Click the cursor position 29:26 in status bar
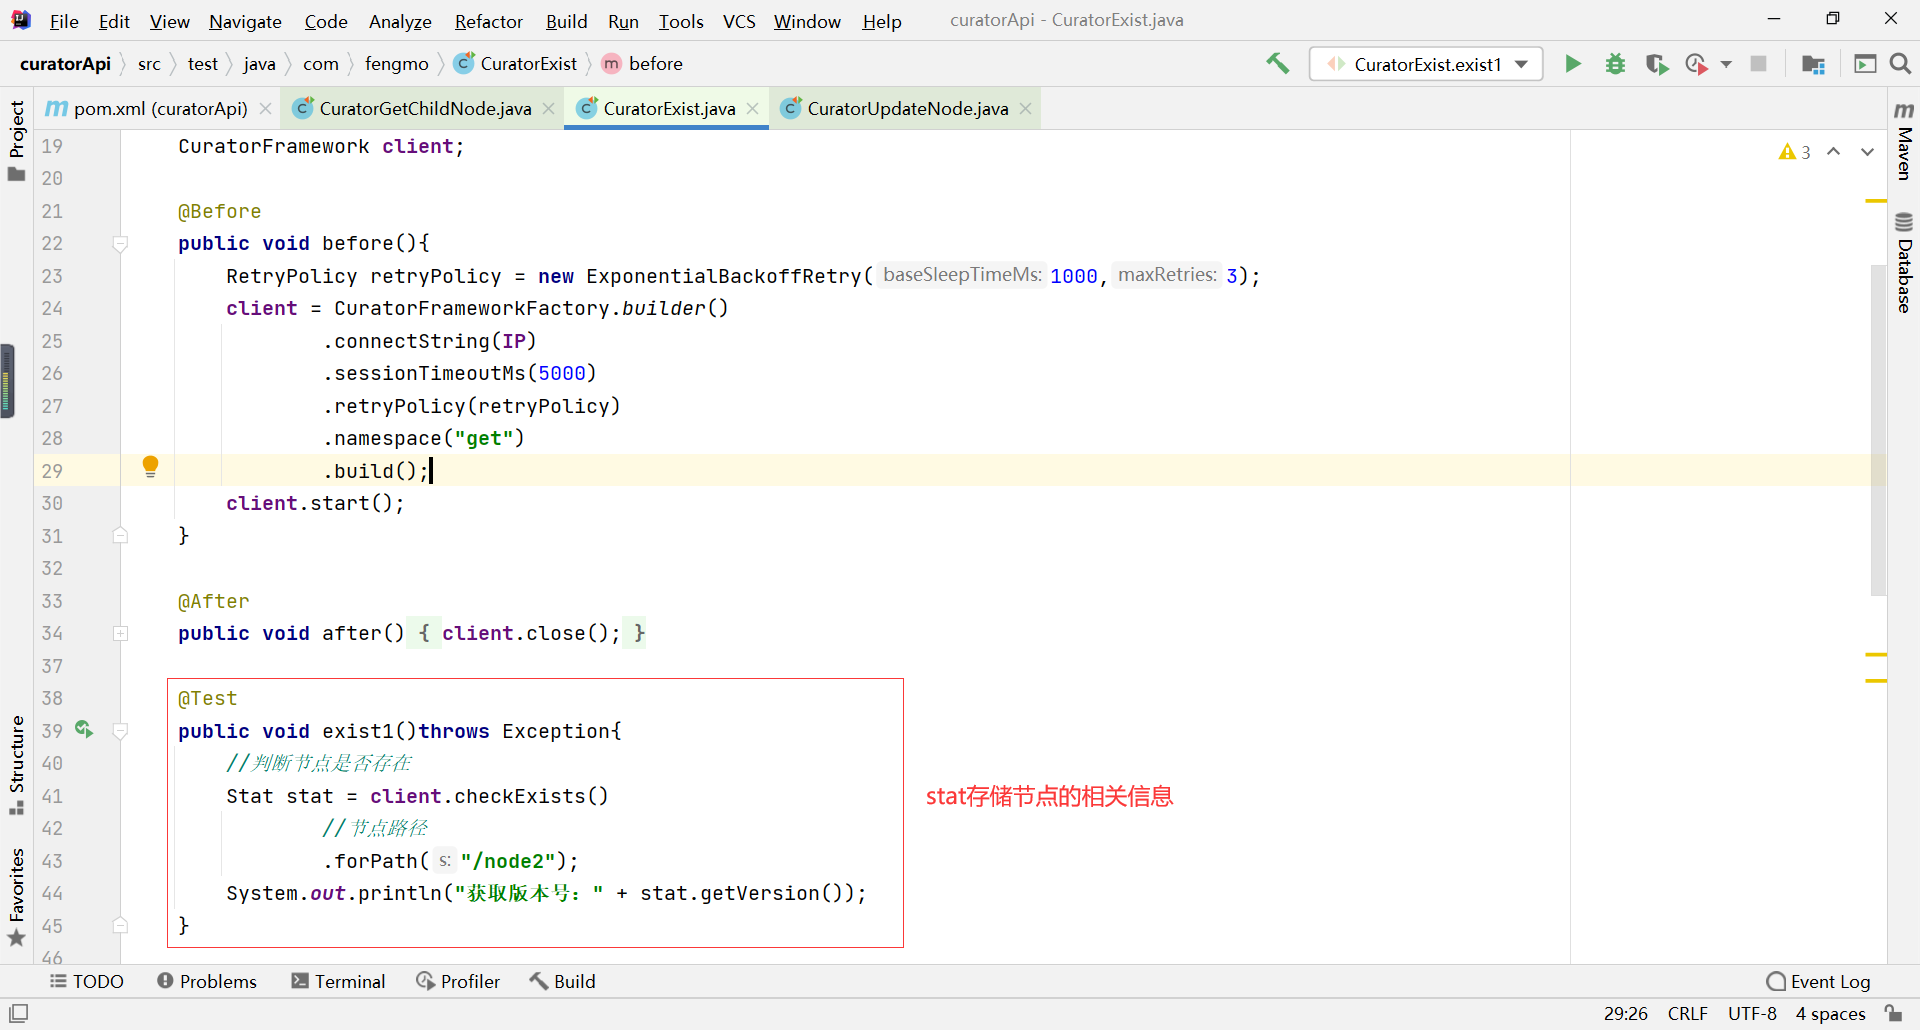 tap(1625, 1013)
